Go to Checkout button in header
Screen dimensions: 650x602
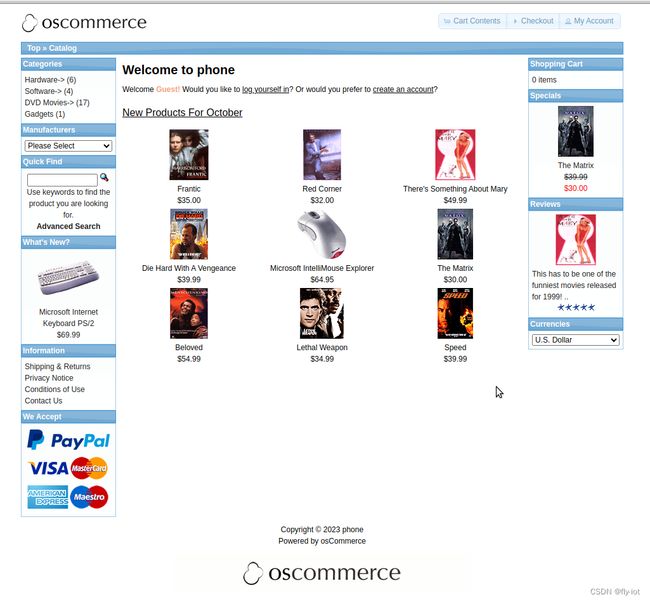pyautogui.click(x=533, y=21)
